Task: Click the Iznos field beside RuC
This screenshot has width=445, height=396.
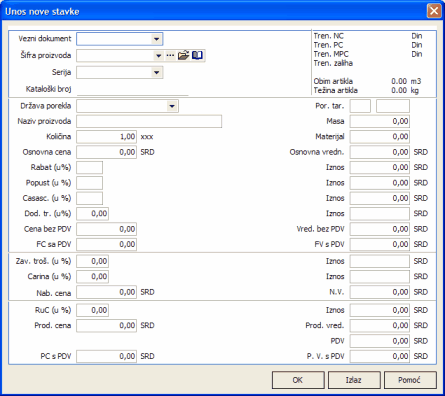Action: point(380,310)
